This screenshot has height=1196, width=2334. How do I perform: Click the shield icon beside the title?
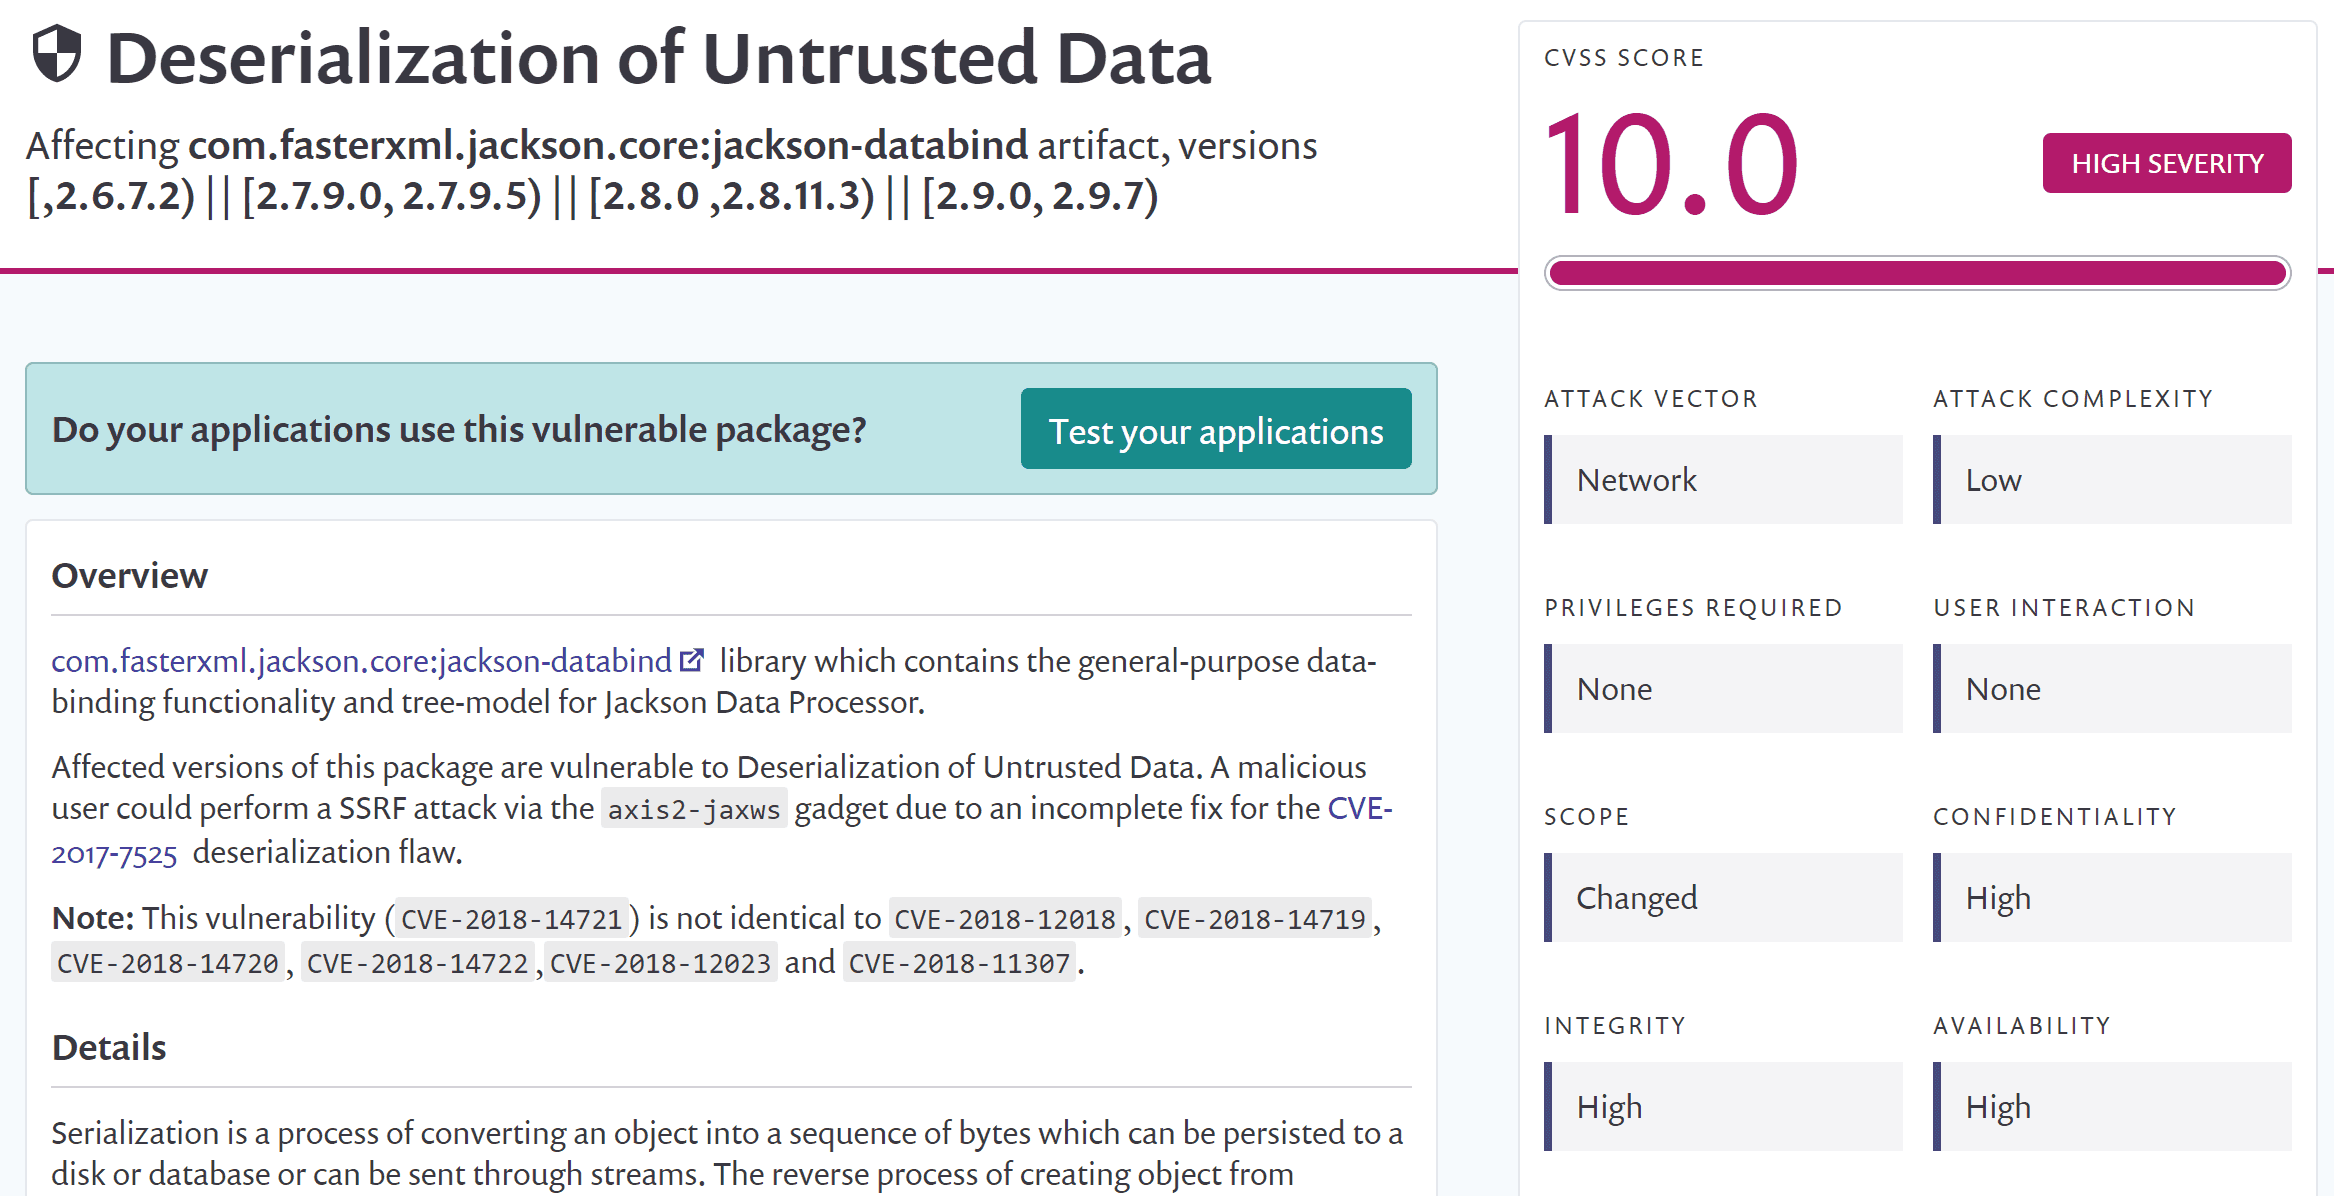[56, 54]
